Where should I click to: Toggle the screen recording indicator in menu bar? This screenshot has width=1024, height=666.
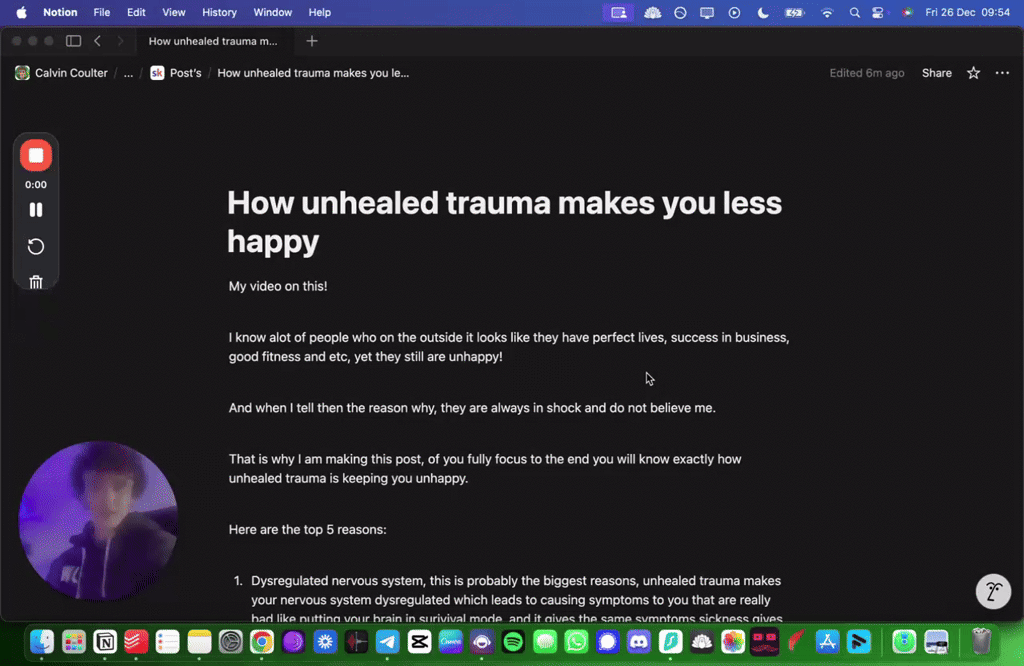[x=618, y=12]
